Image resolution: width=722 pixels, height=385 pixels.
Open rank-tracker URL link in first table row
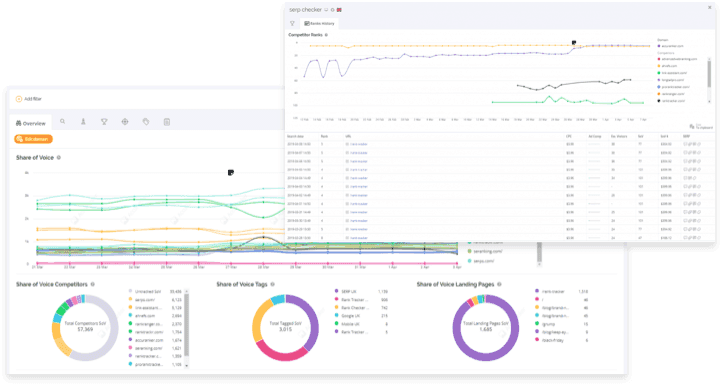359,144
